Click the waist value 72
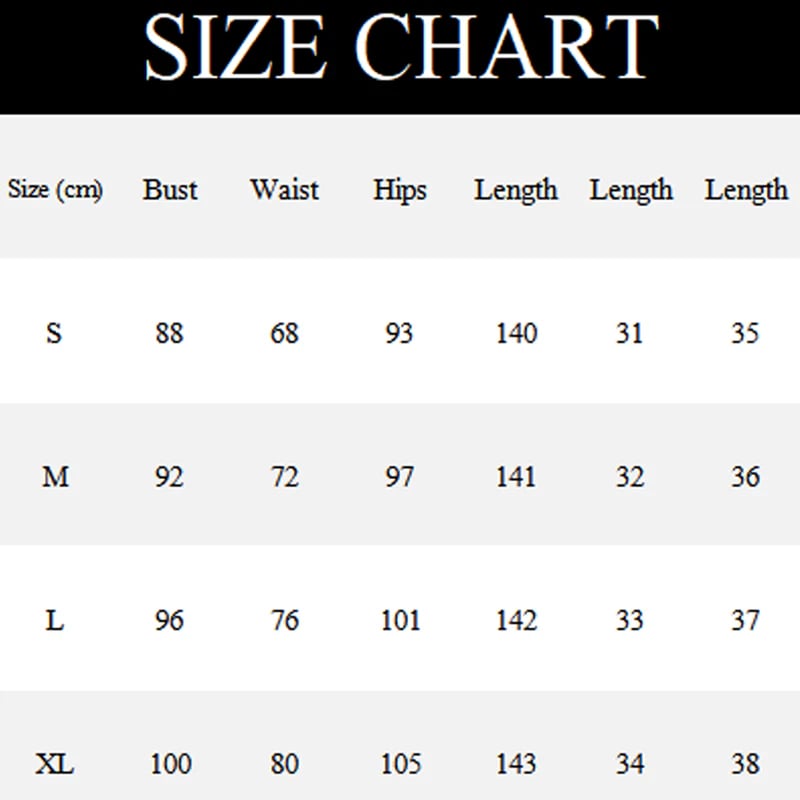Screen dimensions: 800x800 [x=284, y=477]
